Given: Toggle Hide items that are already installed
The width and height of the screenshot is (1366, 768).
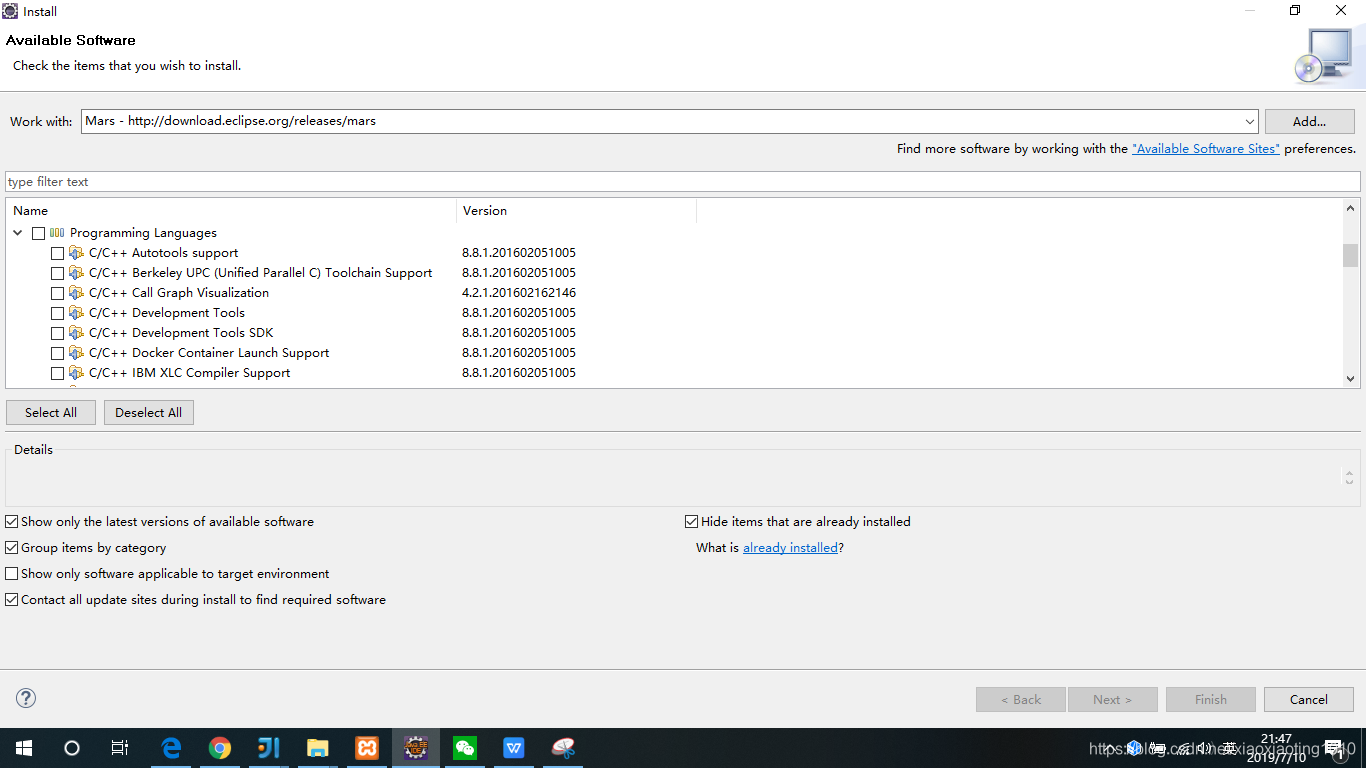Looking at the screenshot, I should 691,522.
